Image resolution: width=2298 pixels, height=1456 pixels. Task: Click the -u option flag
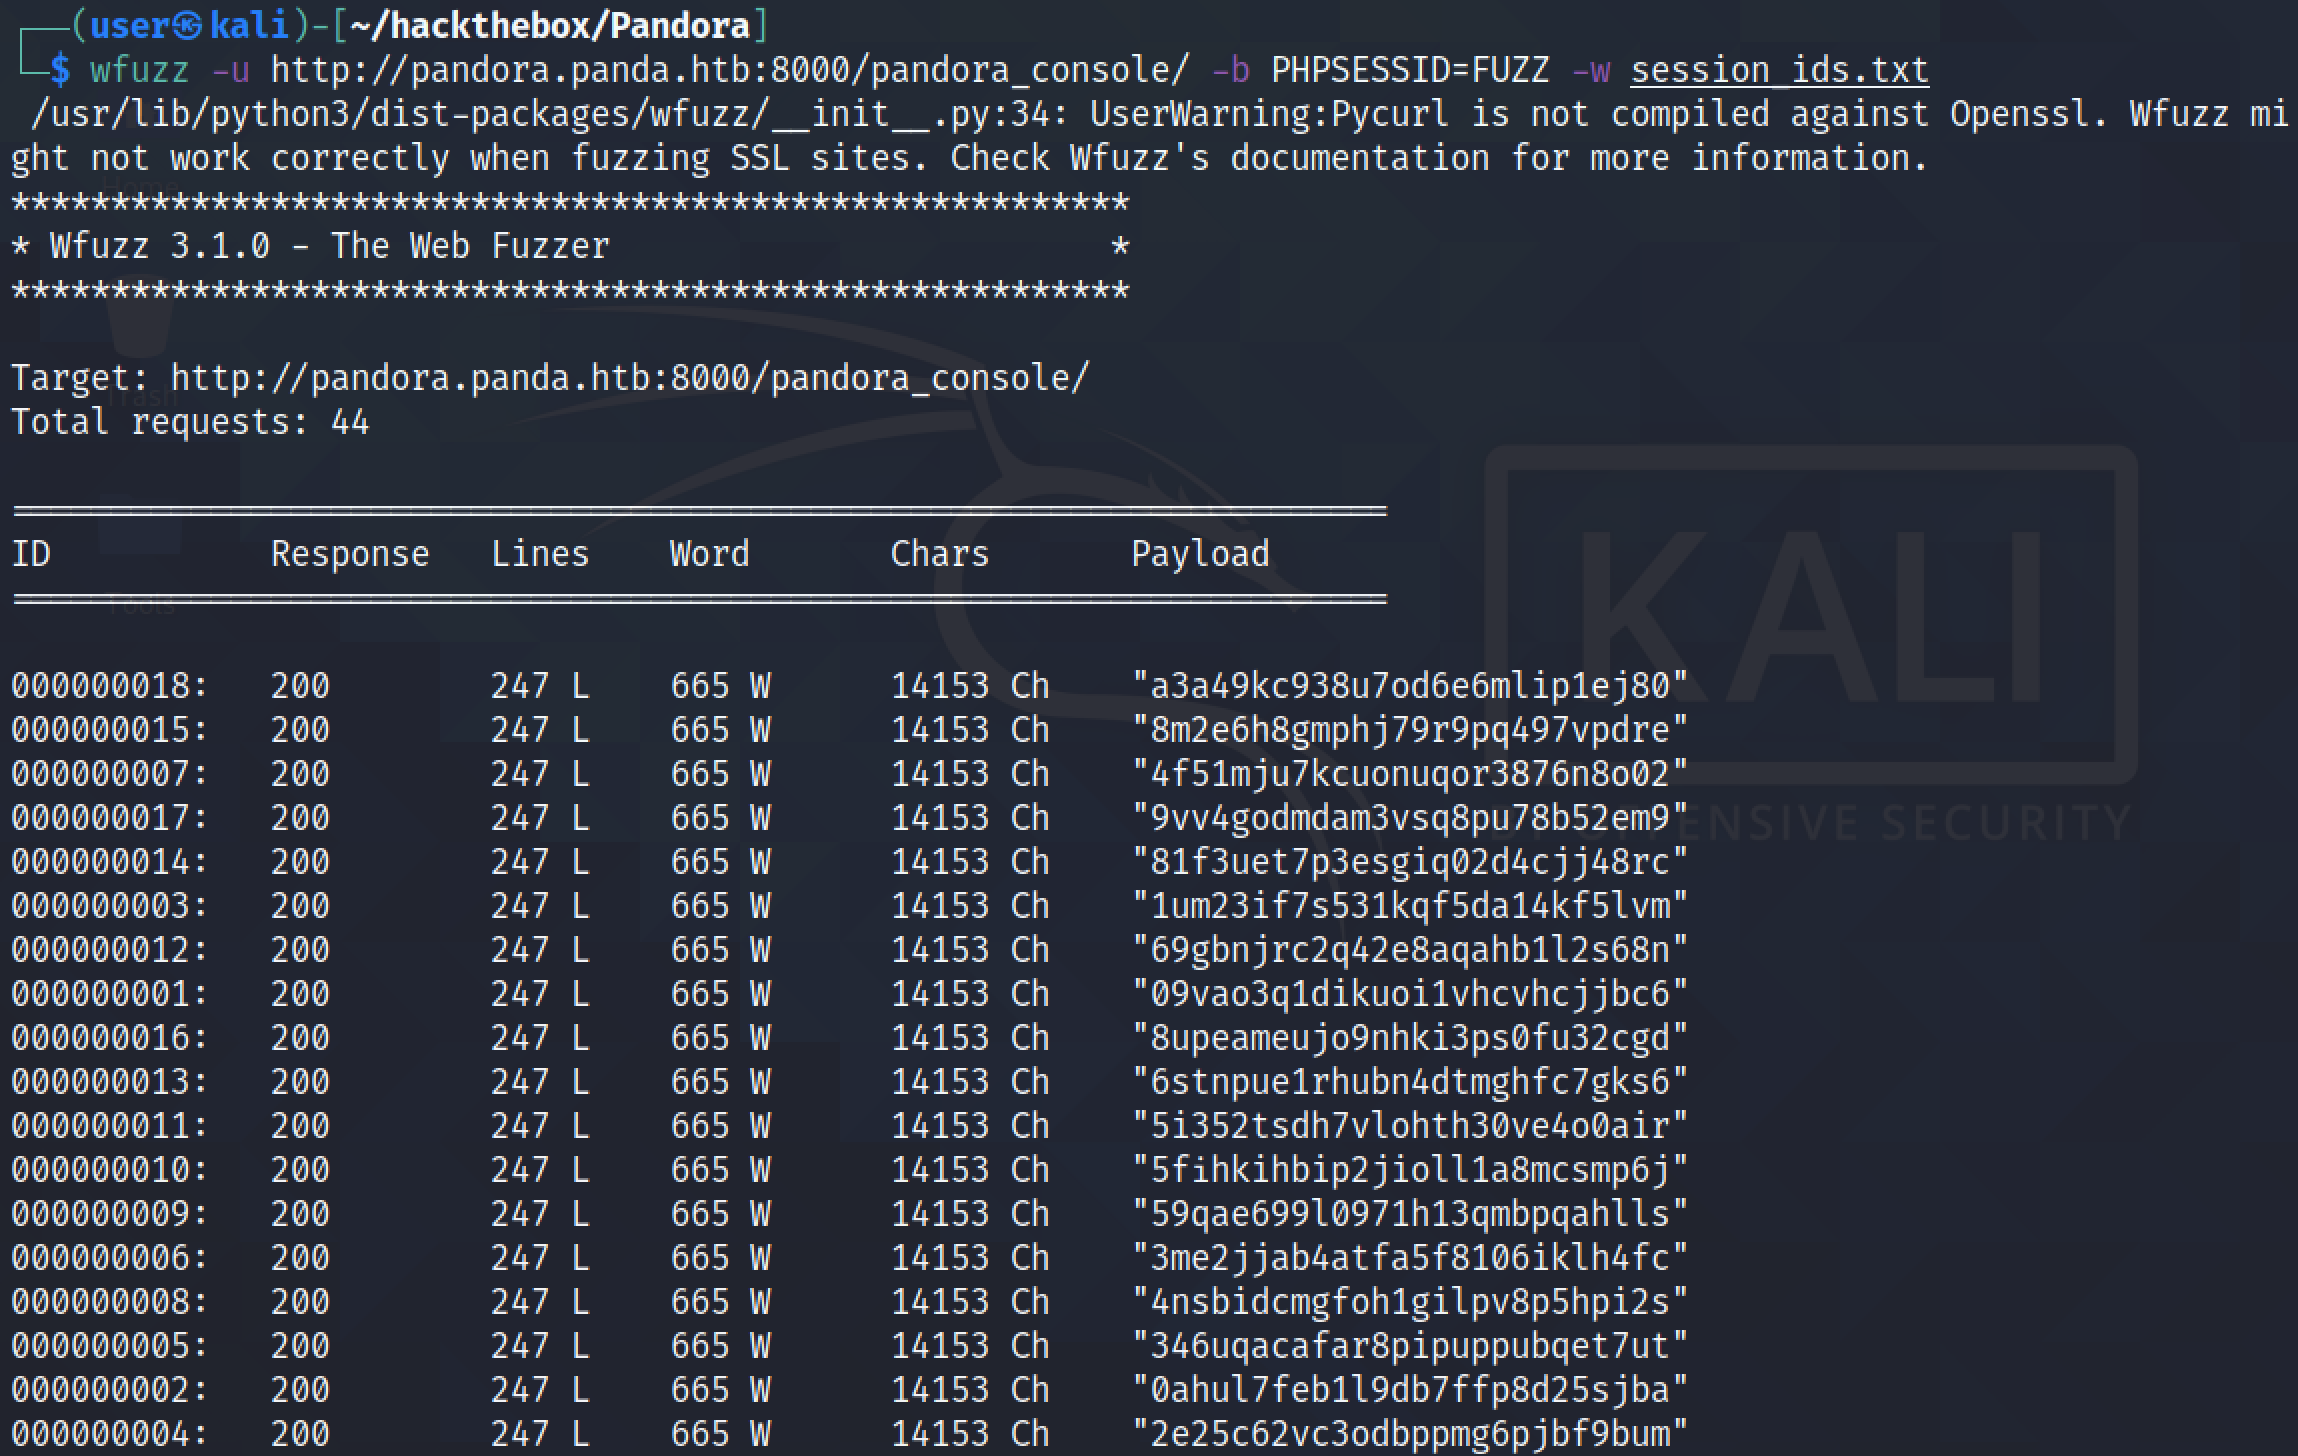pyautogui.click(x=230, y=70)
